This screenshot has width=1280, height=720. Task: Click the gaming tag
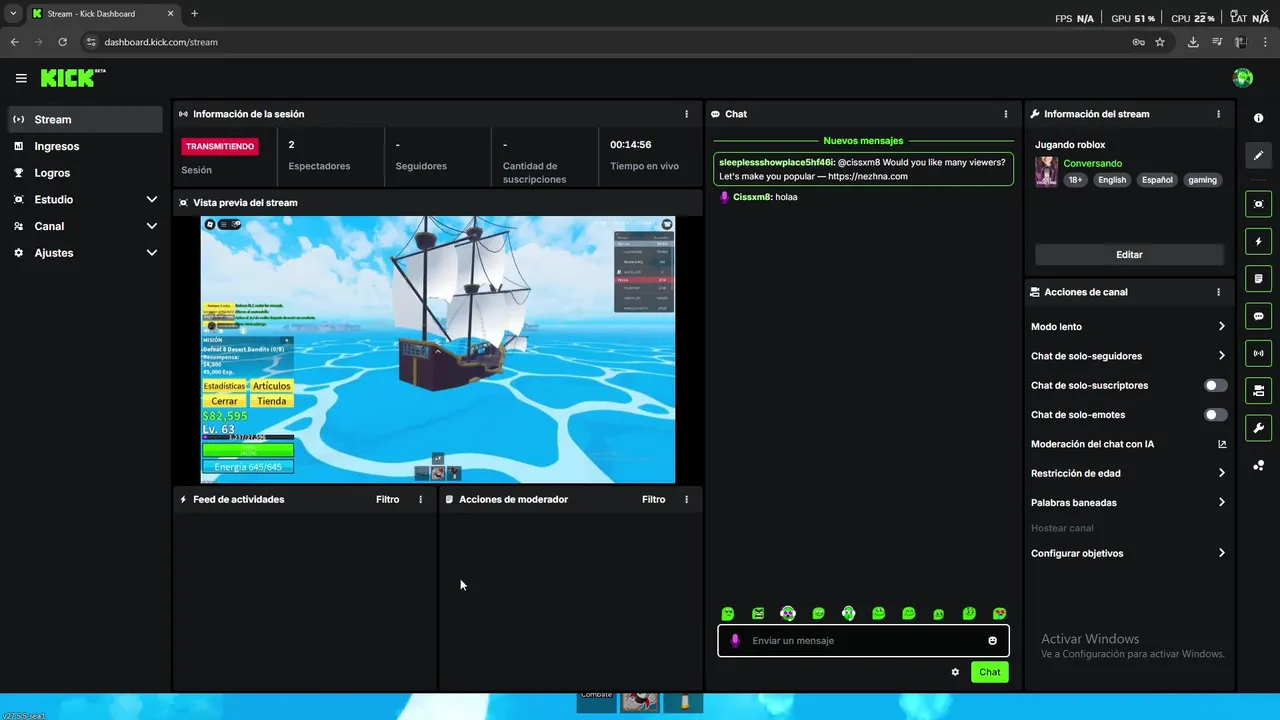1202,180
